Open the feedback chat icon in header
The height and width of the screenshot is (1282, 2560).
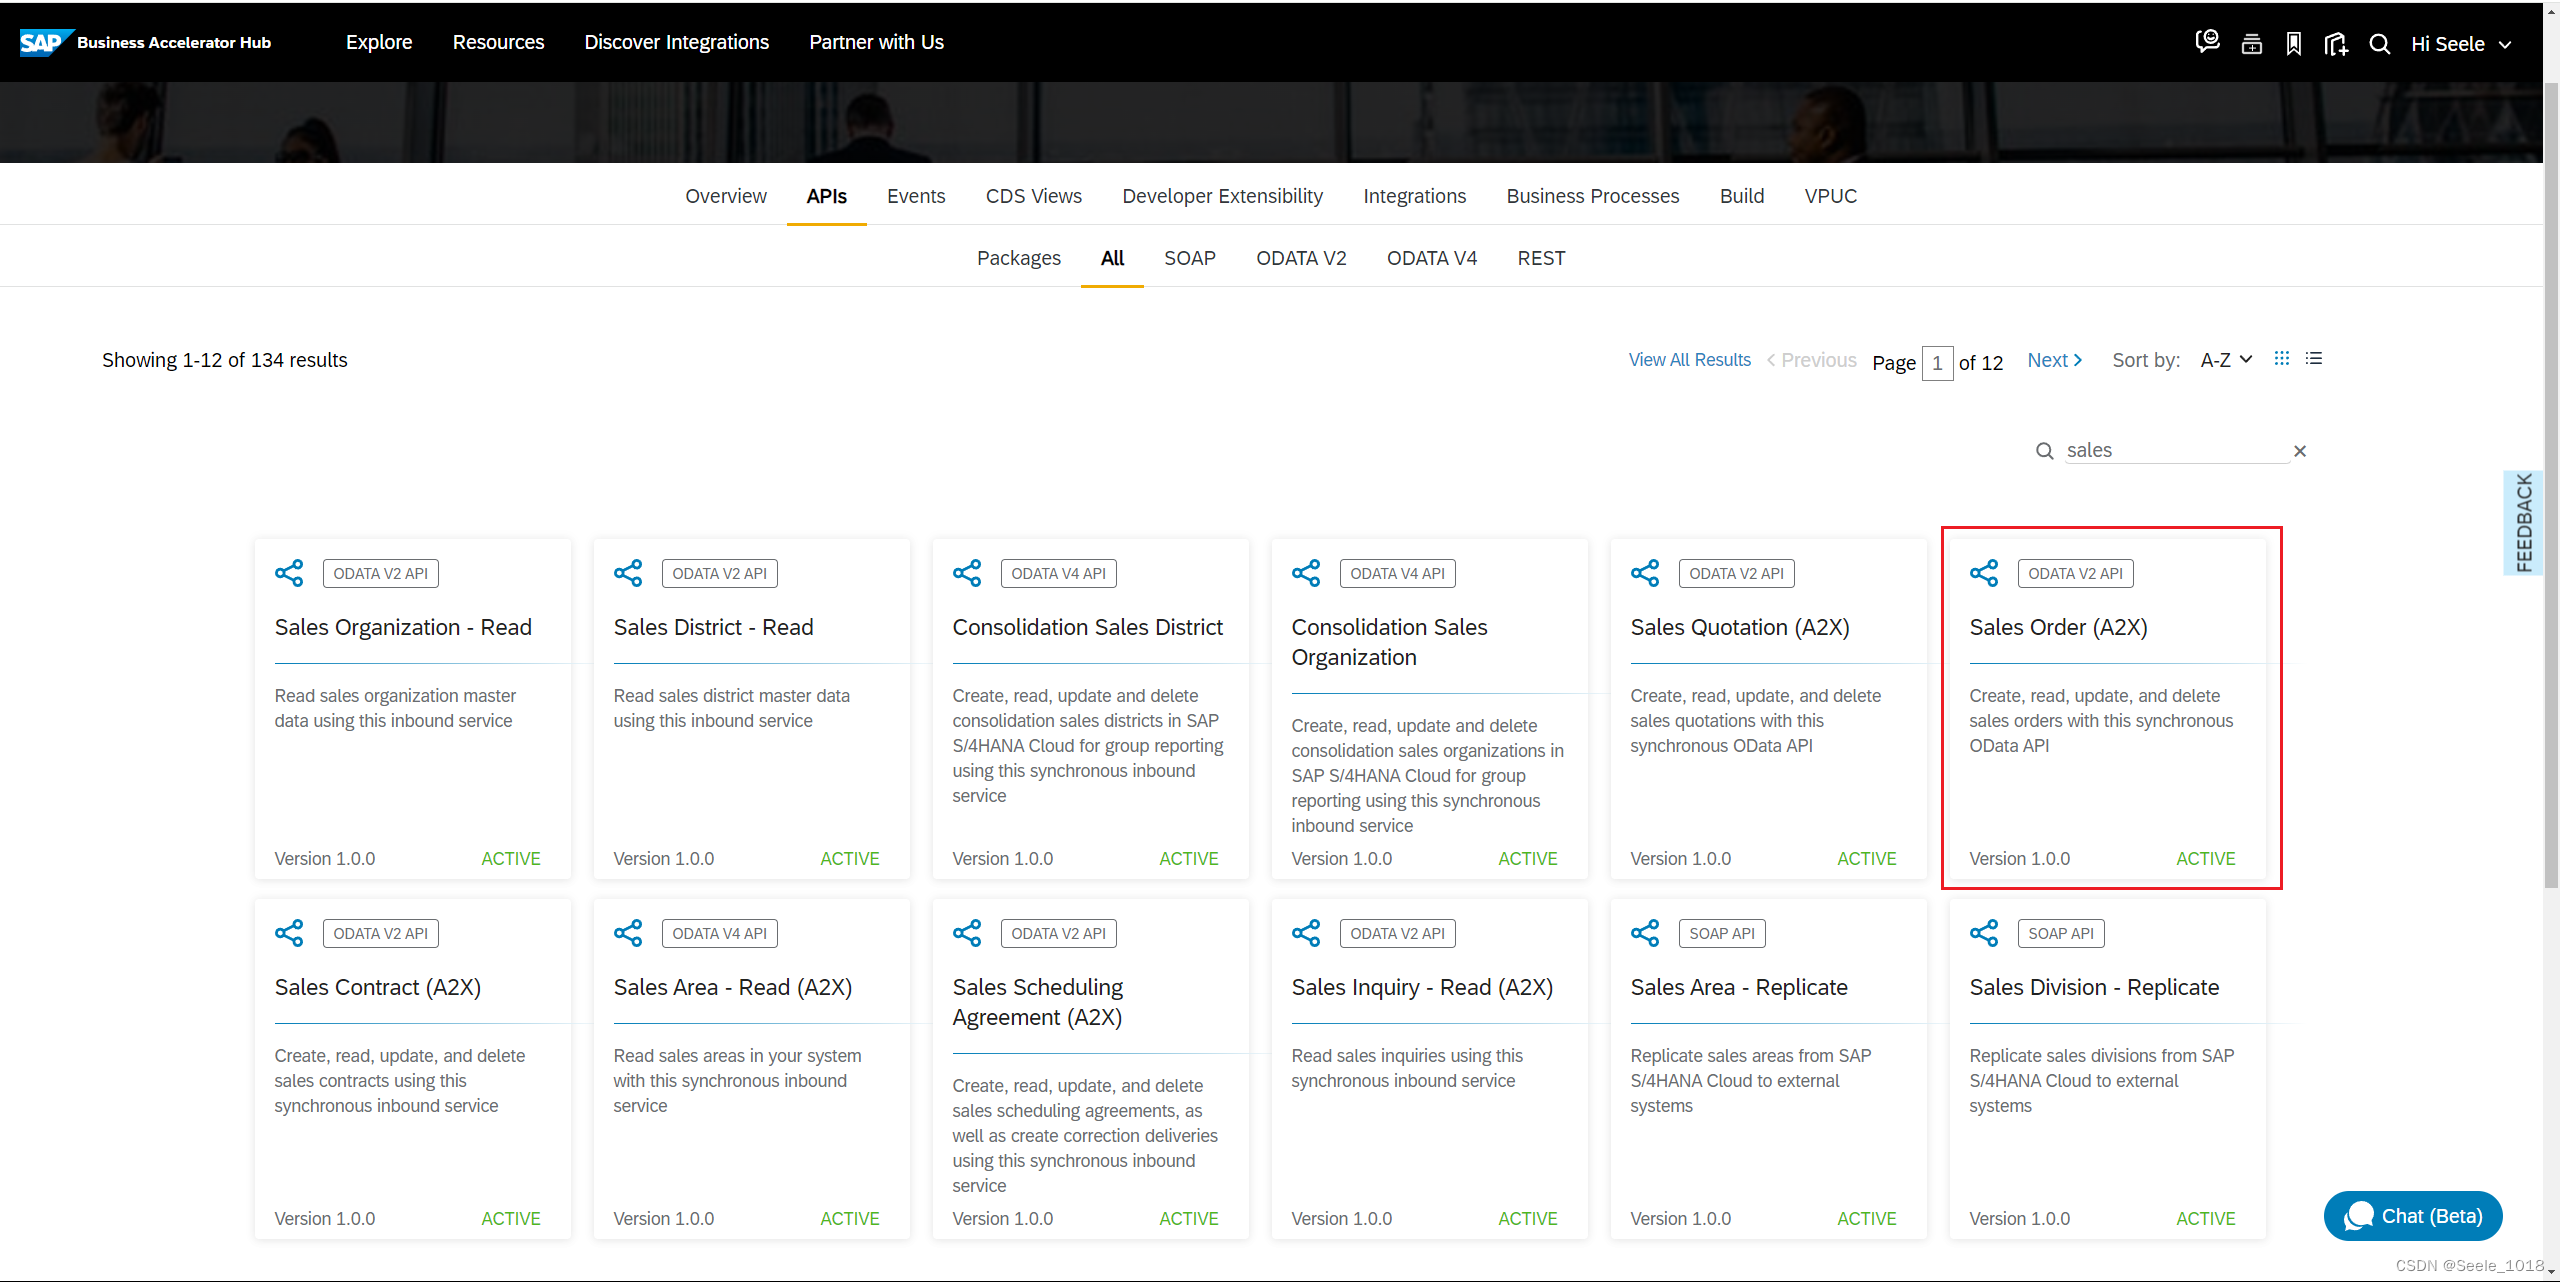pyautogui.click(x=2207, y=42)
